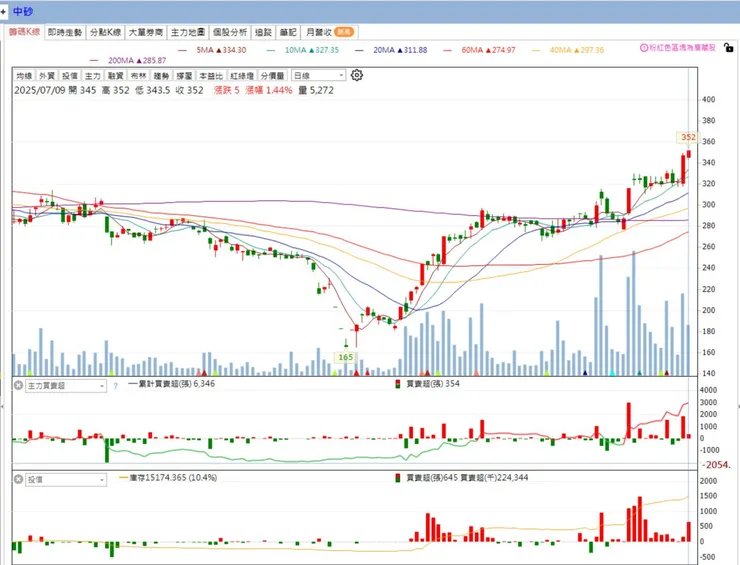Click the pink info circle icon

click(644, 48)
